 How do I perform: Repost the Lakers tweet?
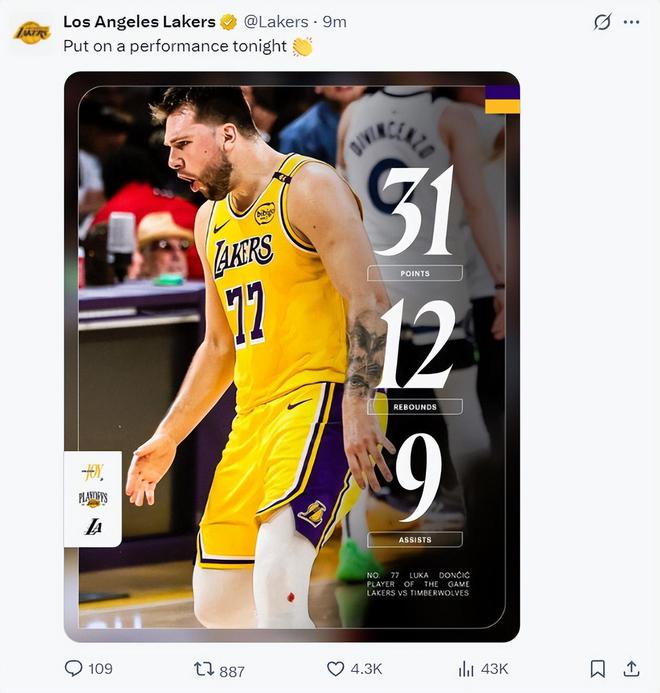(x=204, y=669)
